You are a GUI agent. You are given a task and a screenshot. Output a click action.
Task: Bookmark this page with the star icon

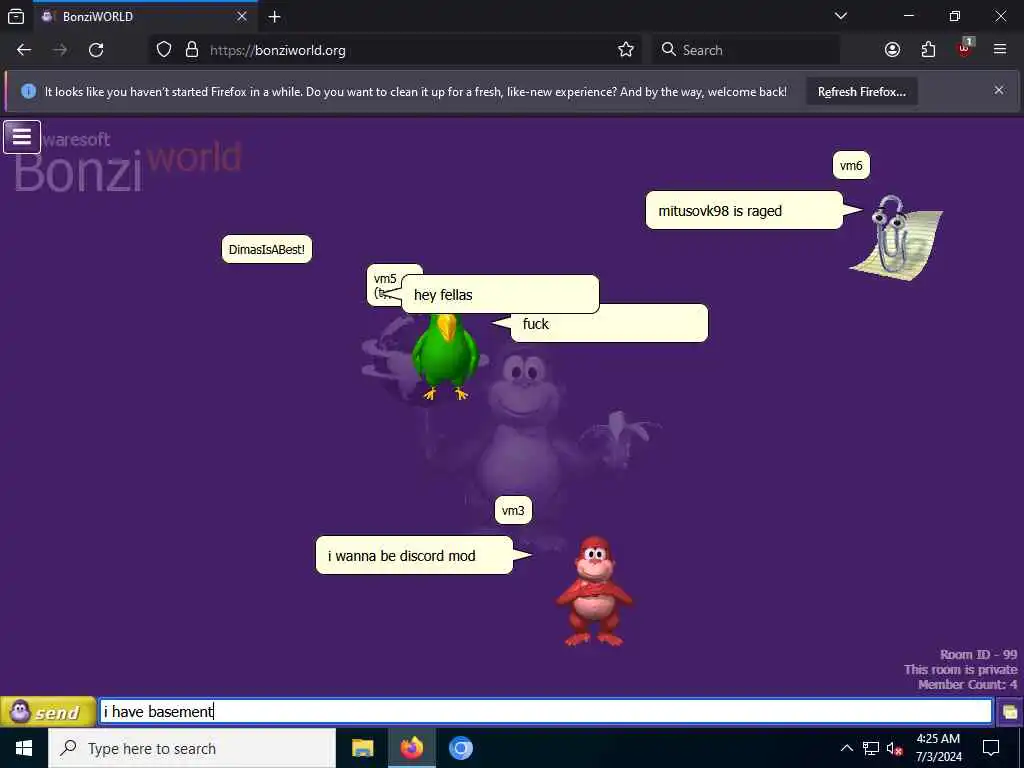pyautogui.click(x=626, y=50)
